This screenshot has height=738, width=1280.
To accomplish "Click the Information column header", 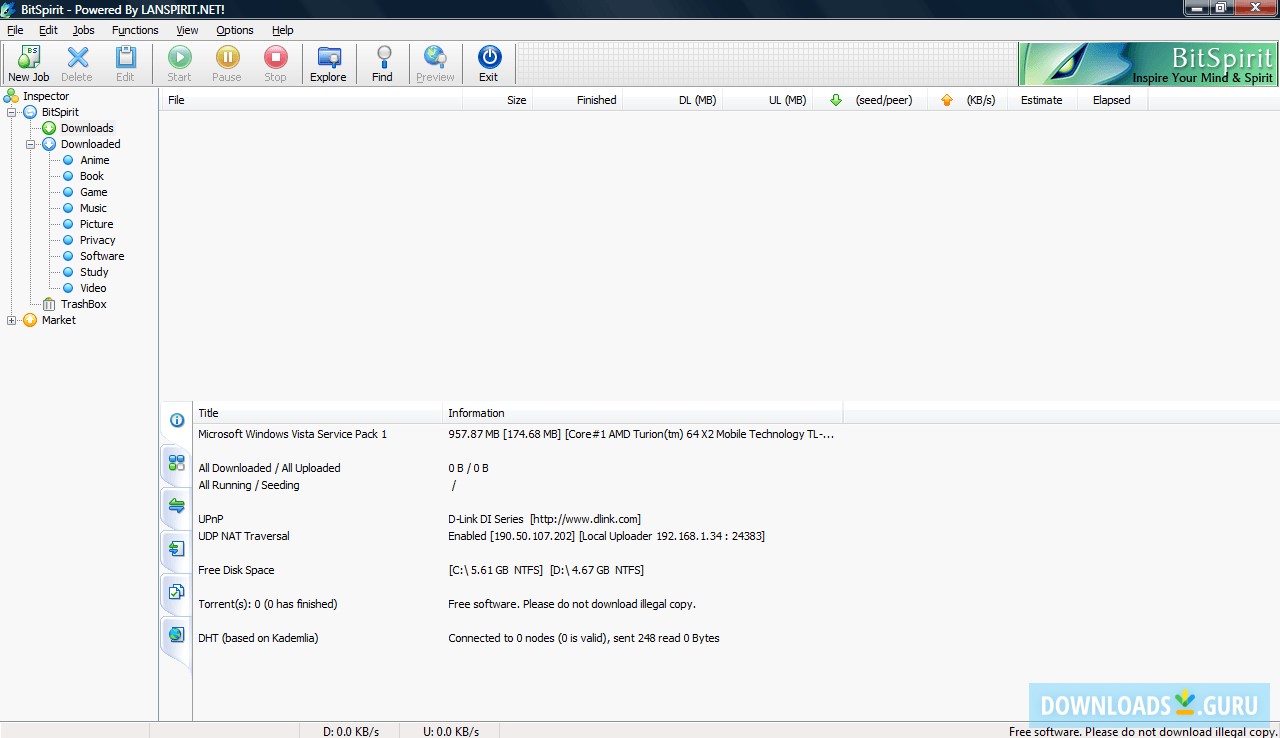I will pos(643,413).
